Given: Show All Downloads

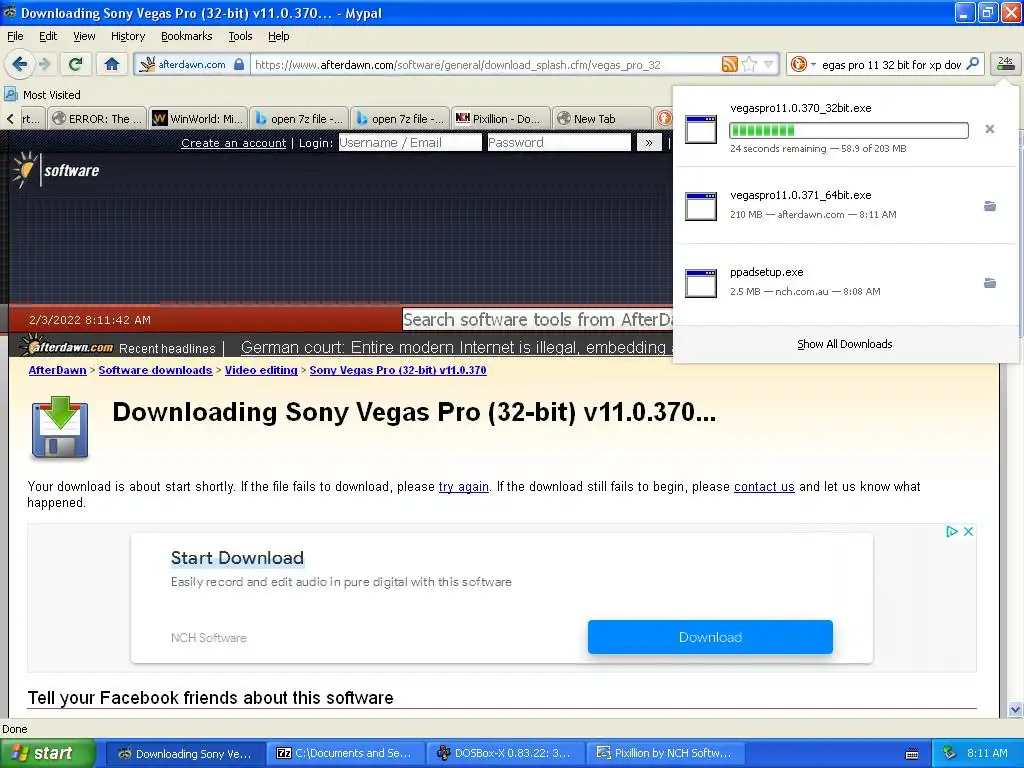Looking at the screenshot, I should (x=844, y=344).
